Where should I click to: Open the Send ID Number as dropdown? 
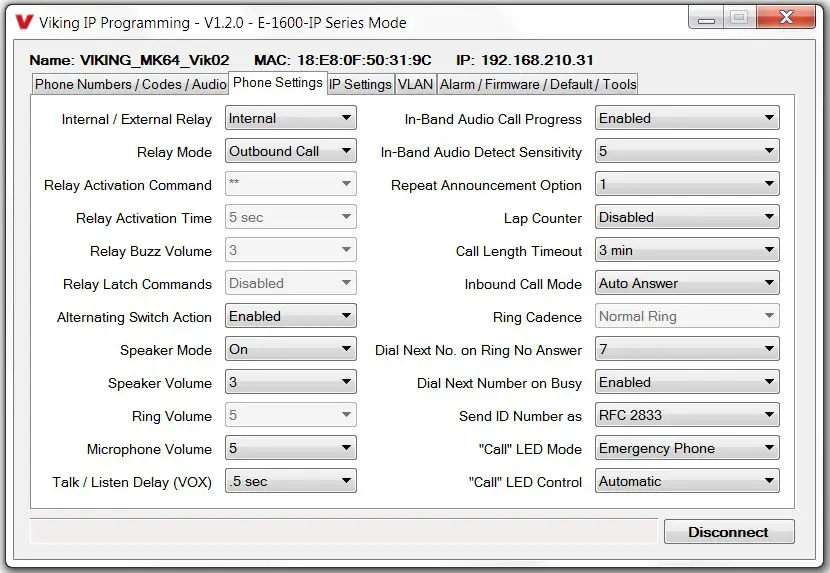[x=687, y=415]
